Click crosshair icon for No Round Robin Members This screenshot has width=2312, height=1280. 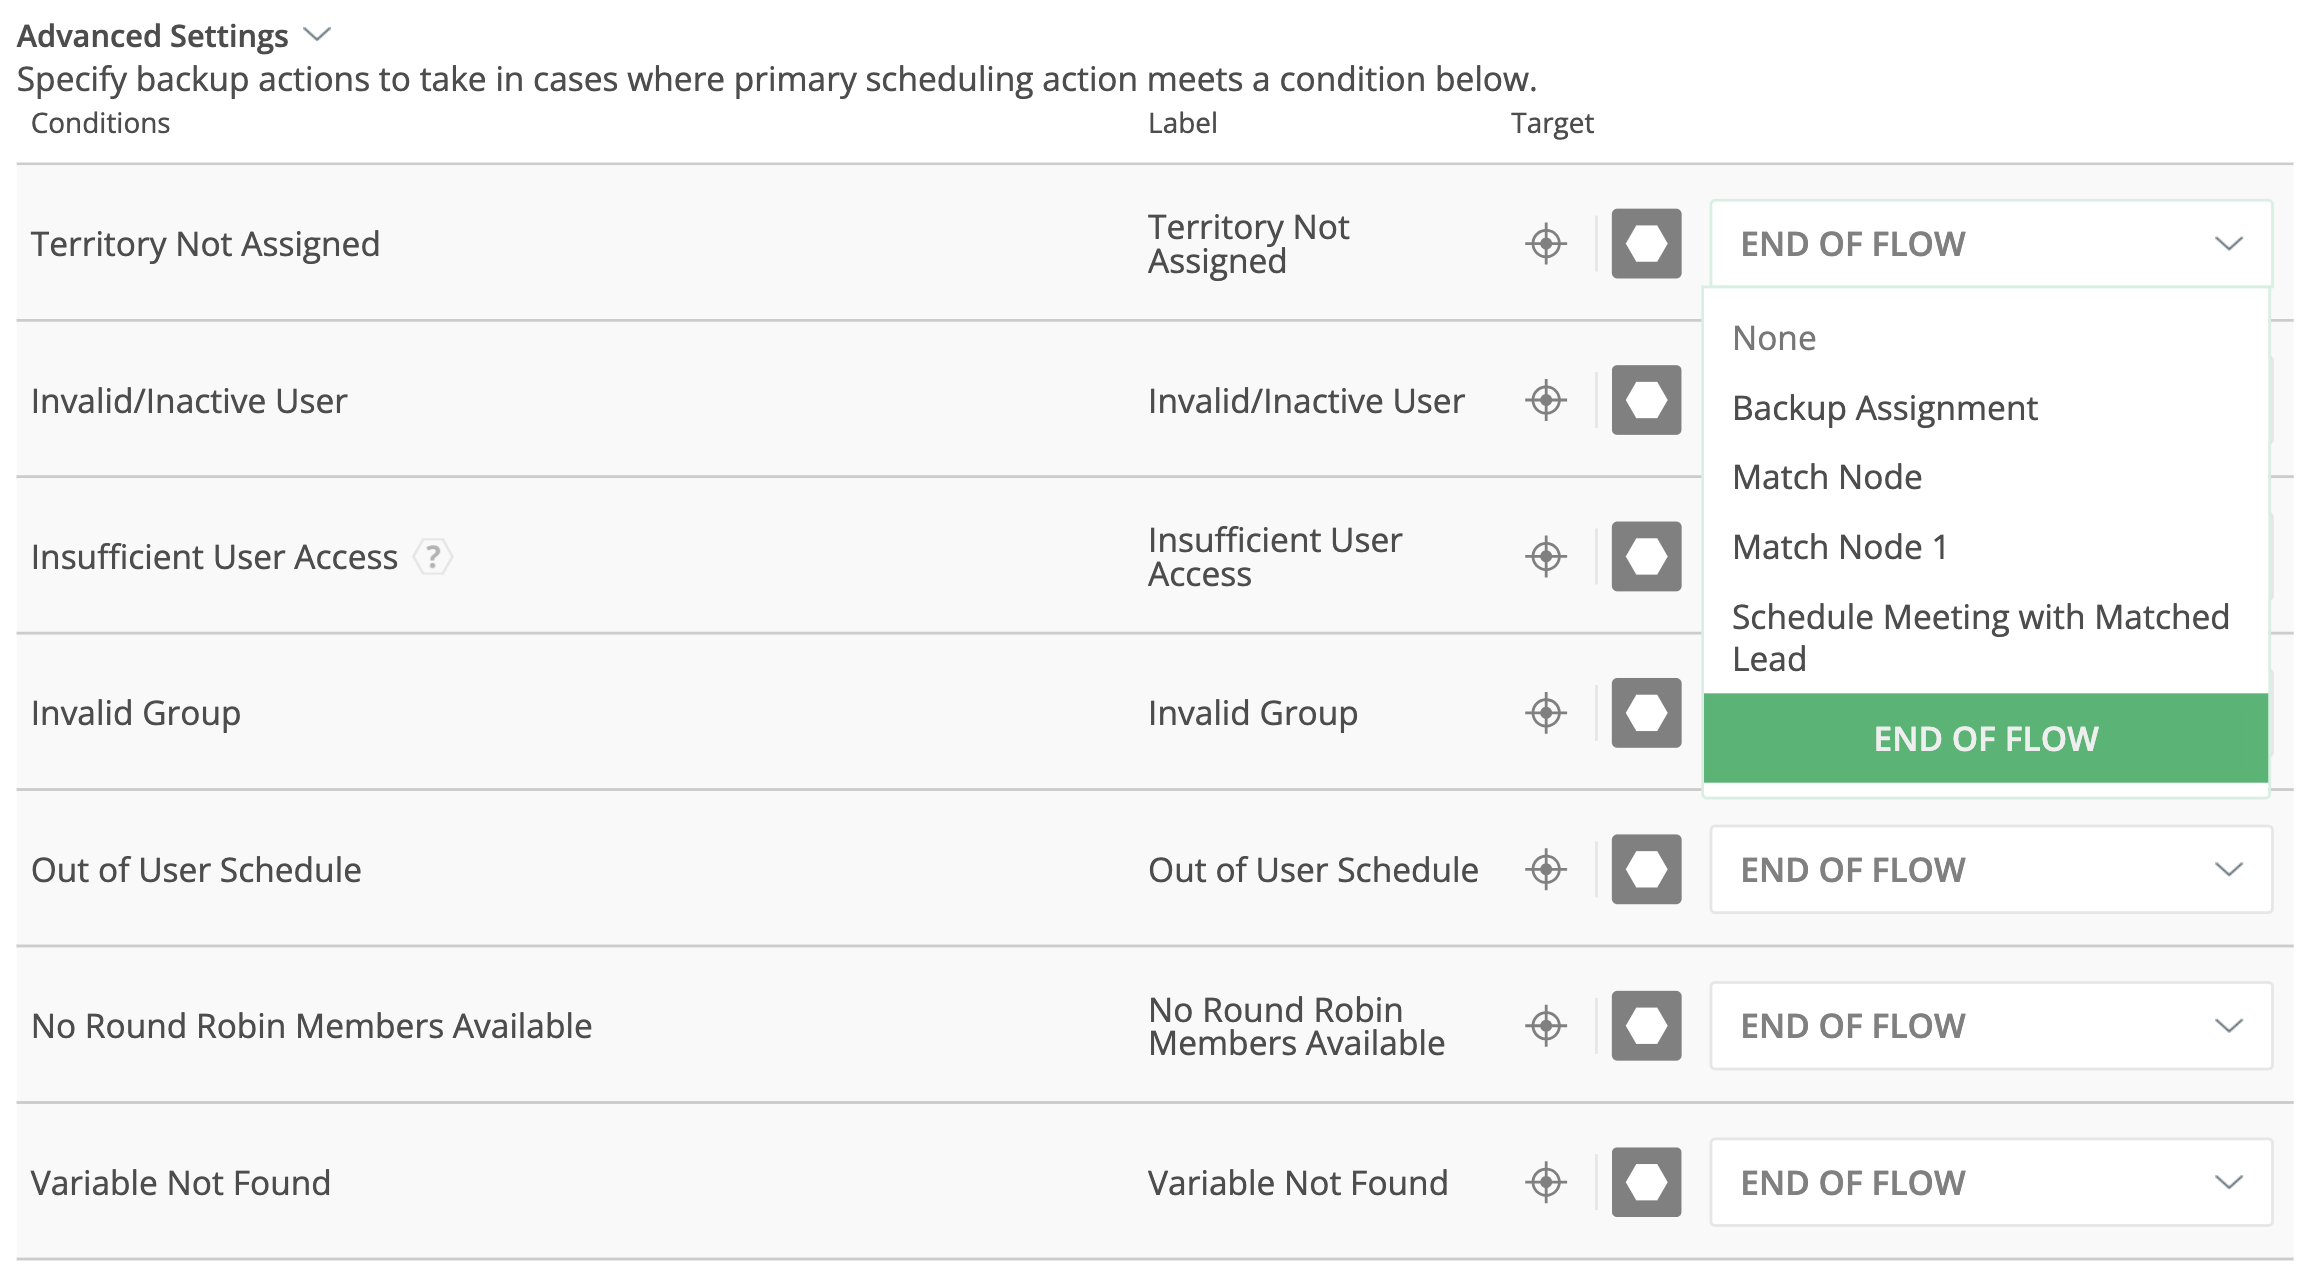[x=1546, y=1026]
